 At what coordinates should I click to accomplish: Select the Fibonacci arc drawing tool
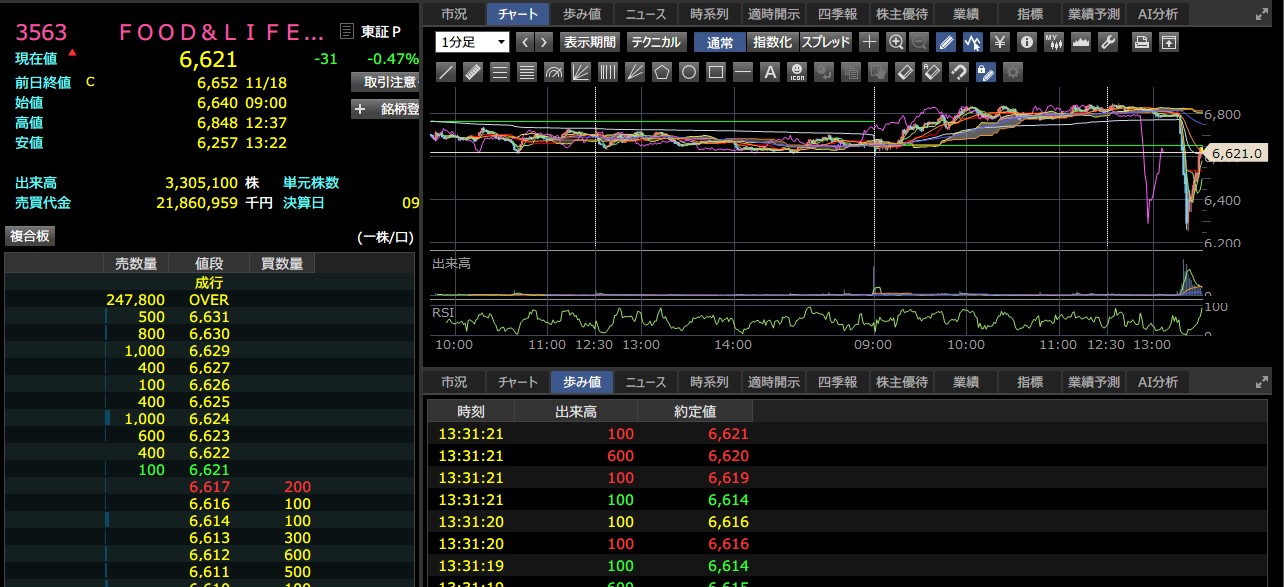pos(555,72)
